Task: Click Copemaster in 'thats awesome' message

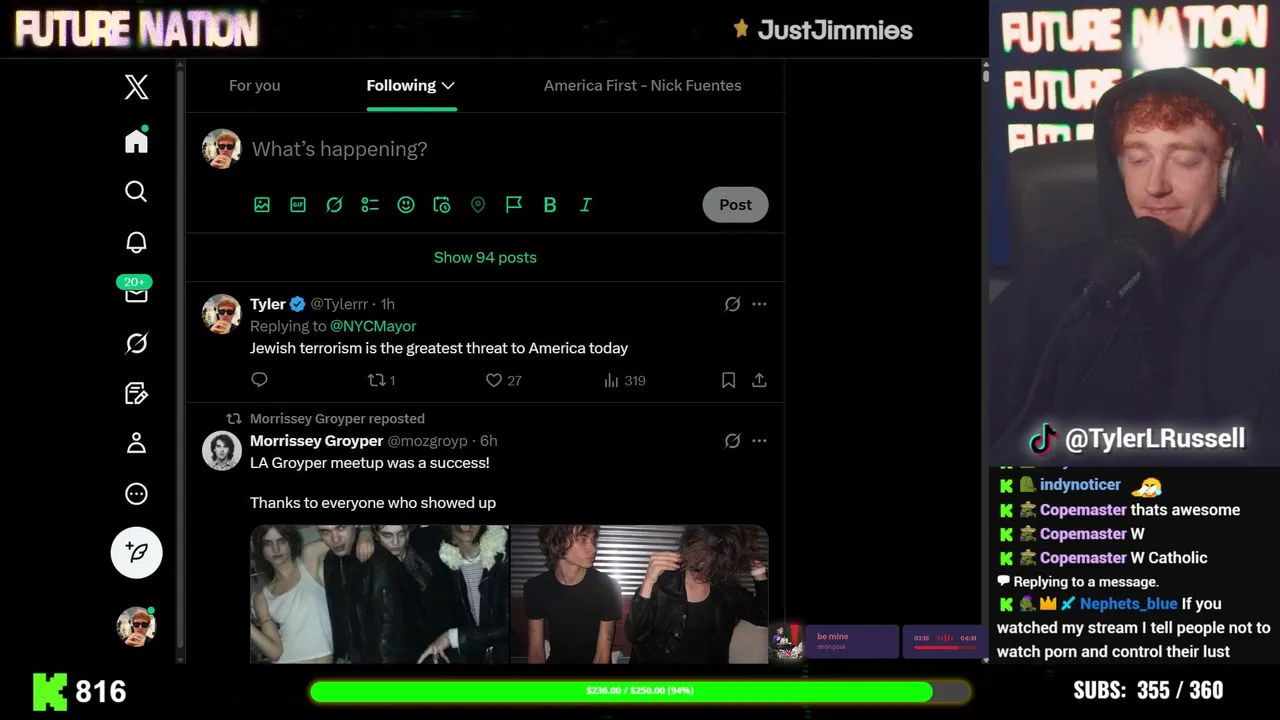Action: coord(1083,510)
